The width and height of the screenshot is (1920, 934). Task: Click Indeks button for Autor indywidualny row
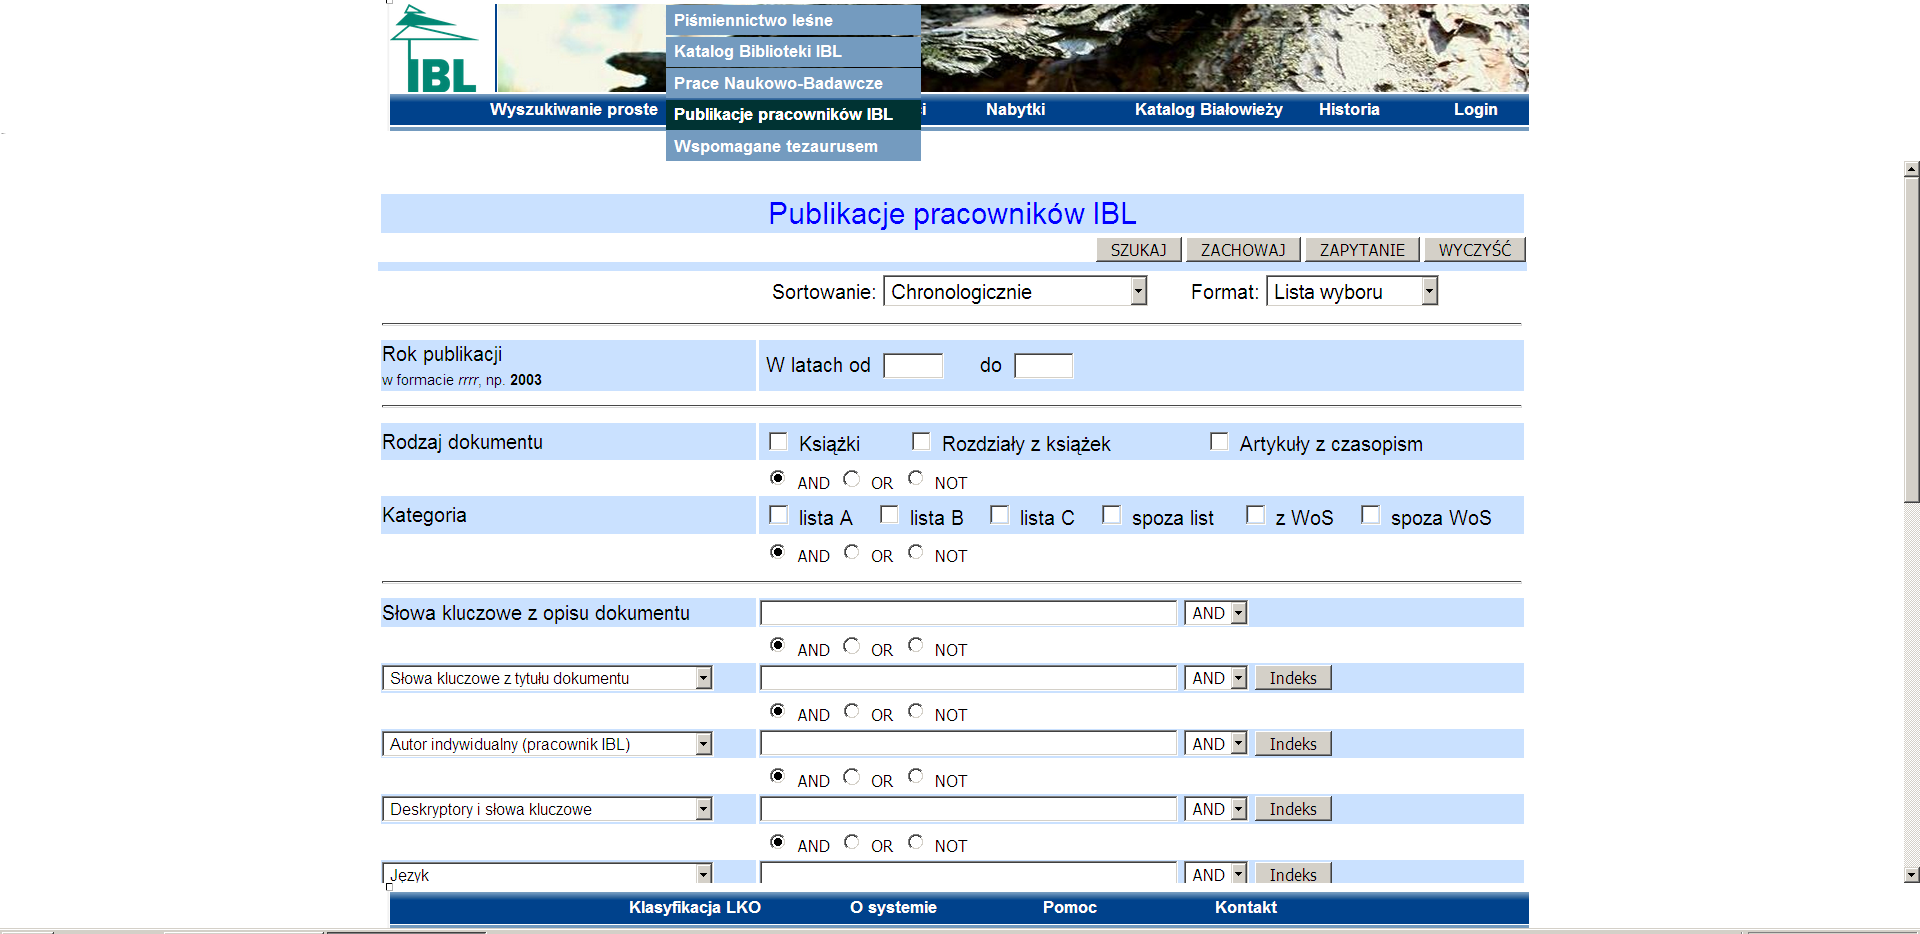[x=1293, y=744]
